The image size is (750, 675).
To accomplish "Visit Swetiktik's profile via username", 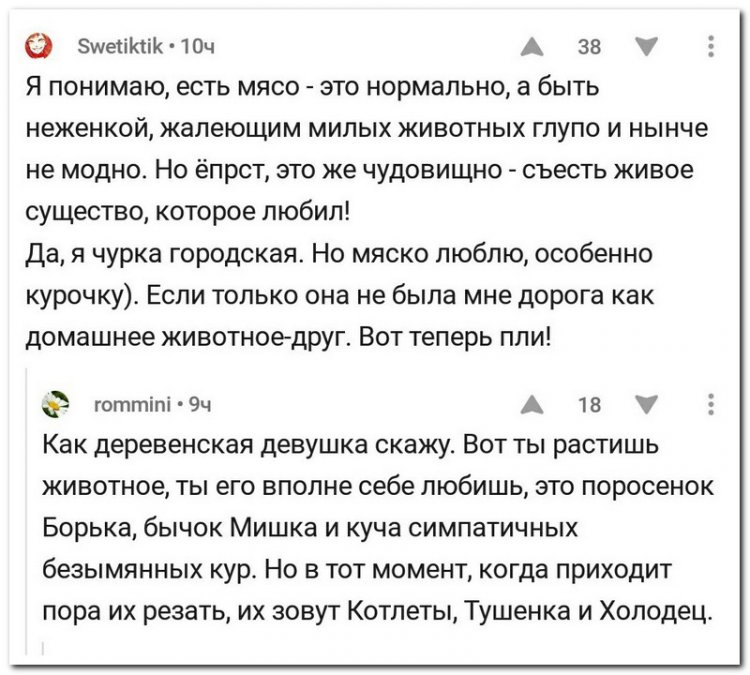I will click(120, 46).
